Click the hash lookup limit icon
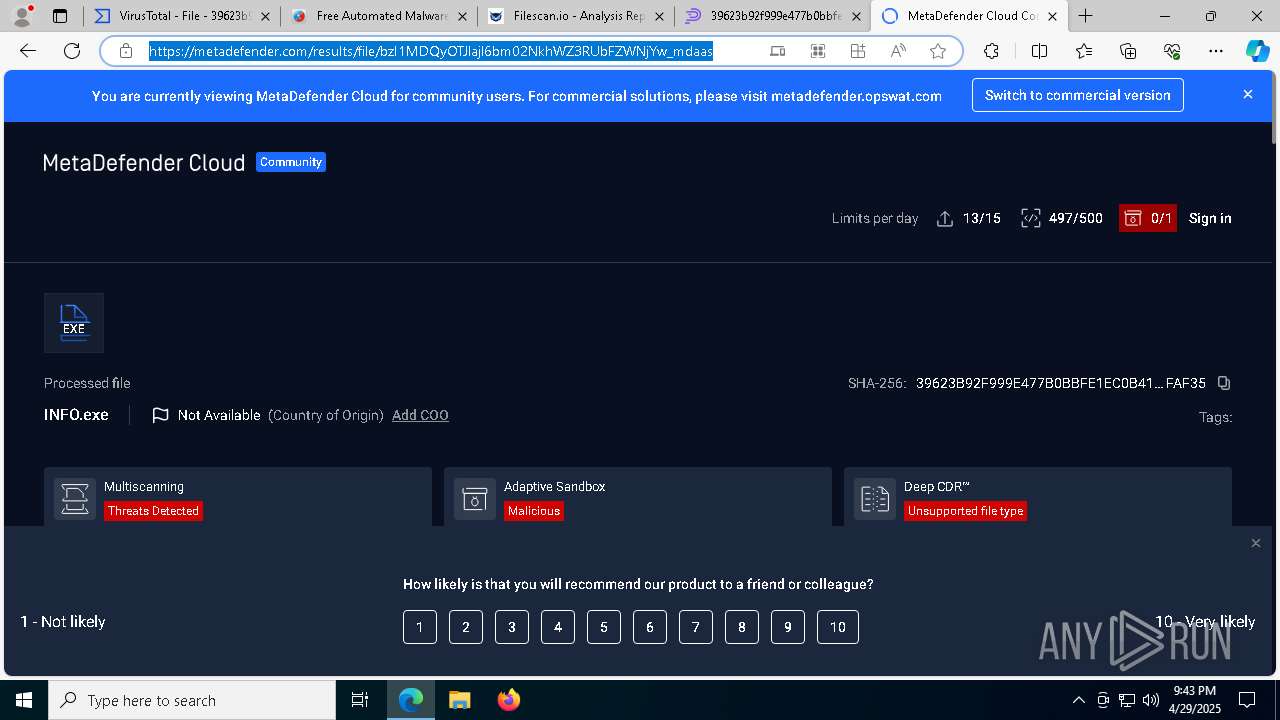Screen dimensions: 1280x720 point(1030,218)
